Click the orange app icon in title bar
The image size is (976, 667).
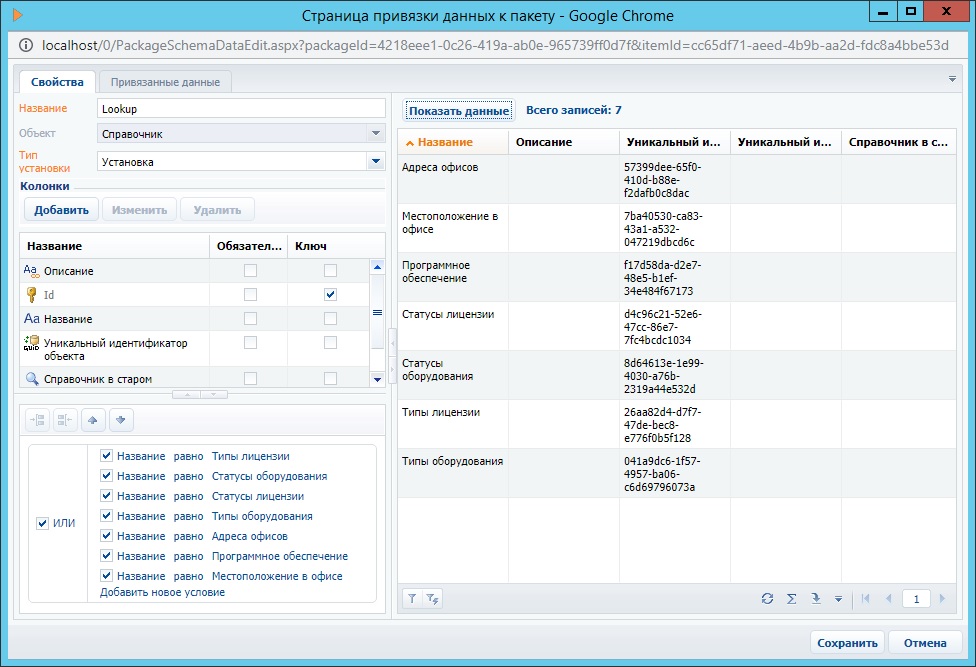coord(17,15)
